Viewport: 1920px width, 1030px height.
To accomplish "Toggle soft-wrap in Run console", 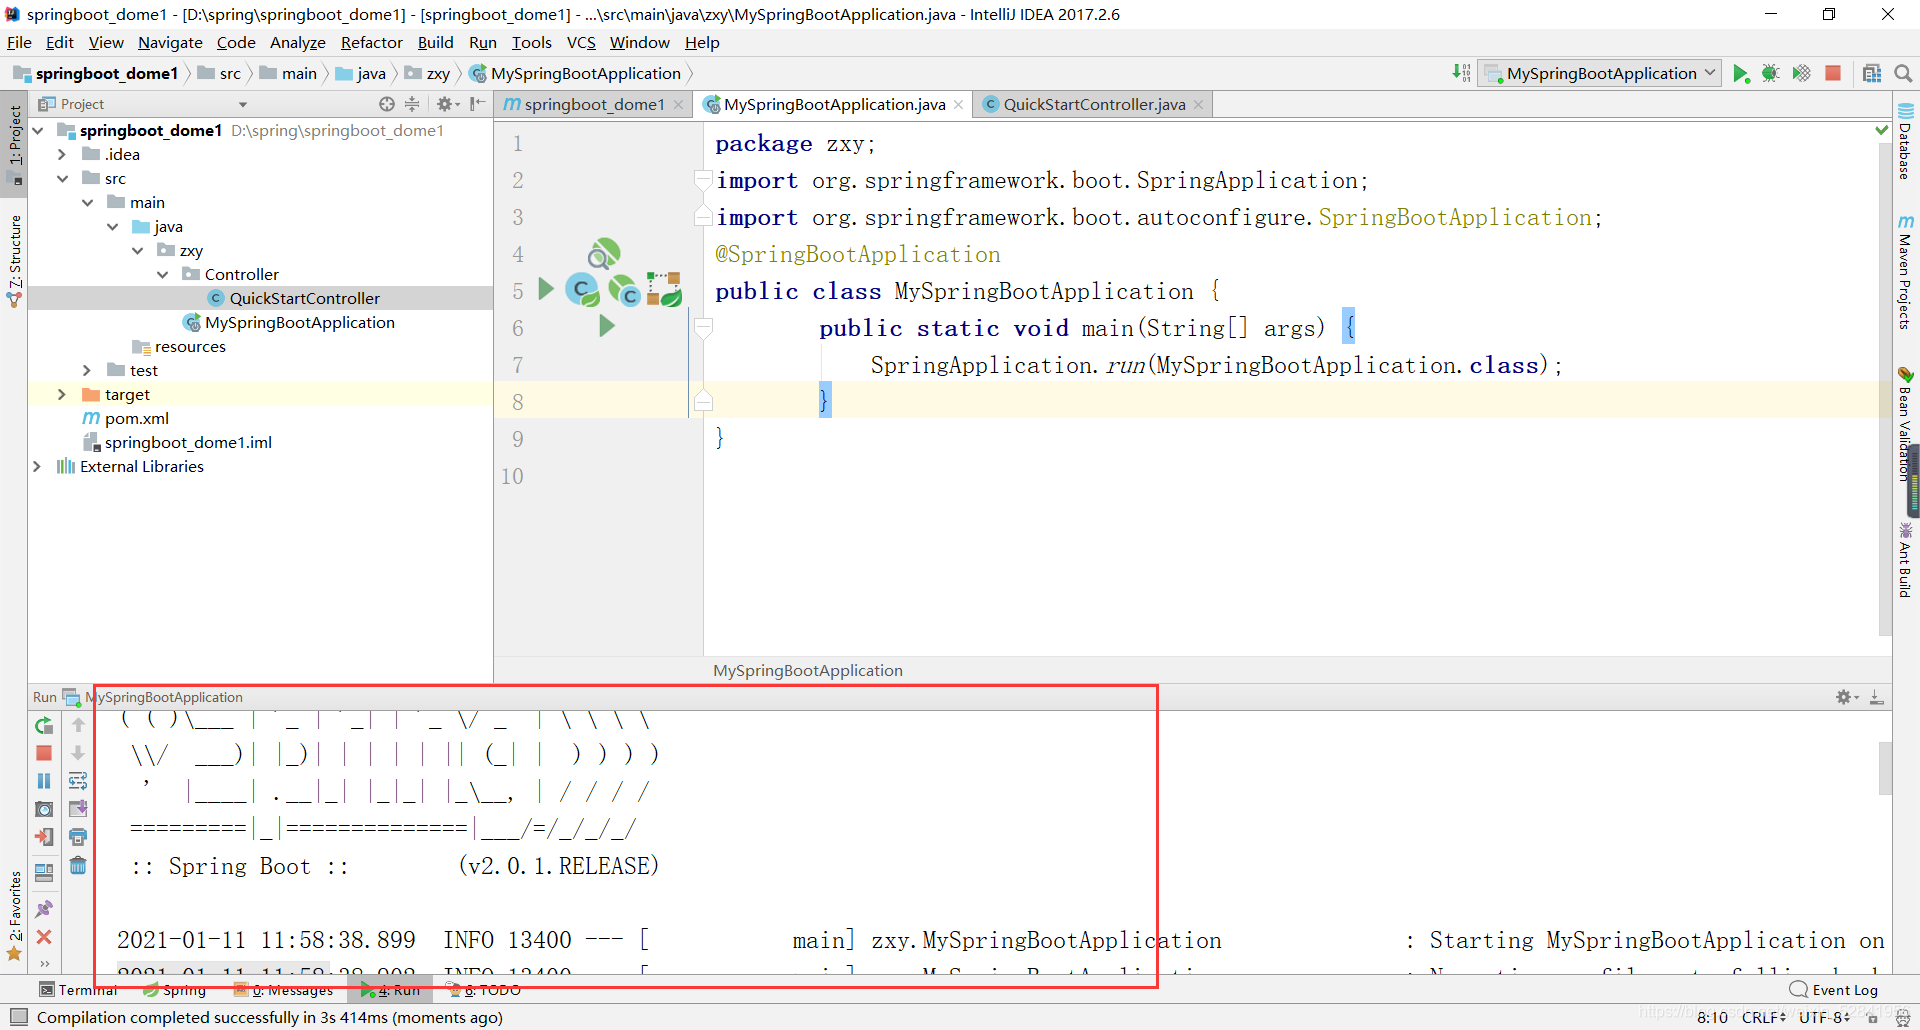I will point(78,781).
